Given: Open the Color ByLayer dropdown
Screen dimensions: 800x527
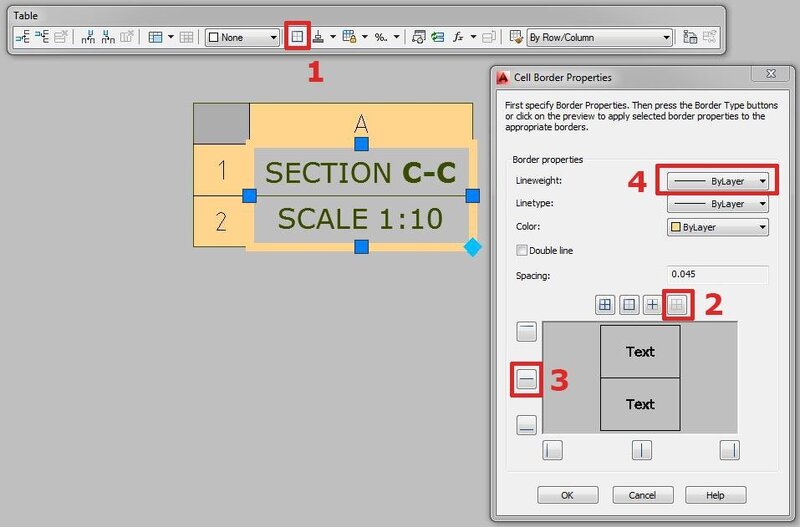Looking at the screenshot, I should pyautogui.click(x=717, y=227).
